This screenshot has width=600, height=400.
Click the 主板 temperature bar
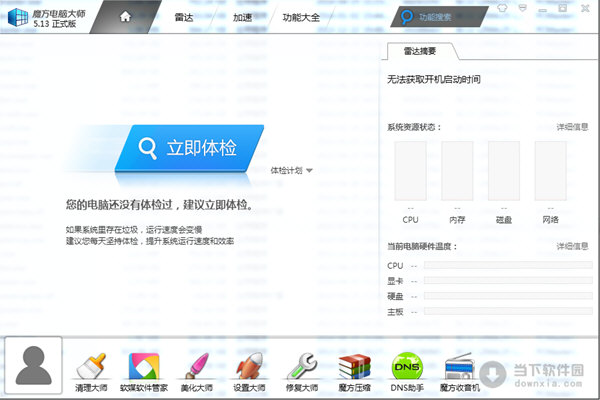[508, 311]
